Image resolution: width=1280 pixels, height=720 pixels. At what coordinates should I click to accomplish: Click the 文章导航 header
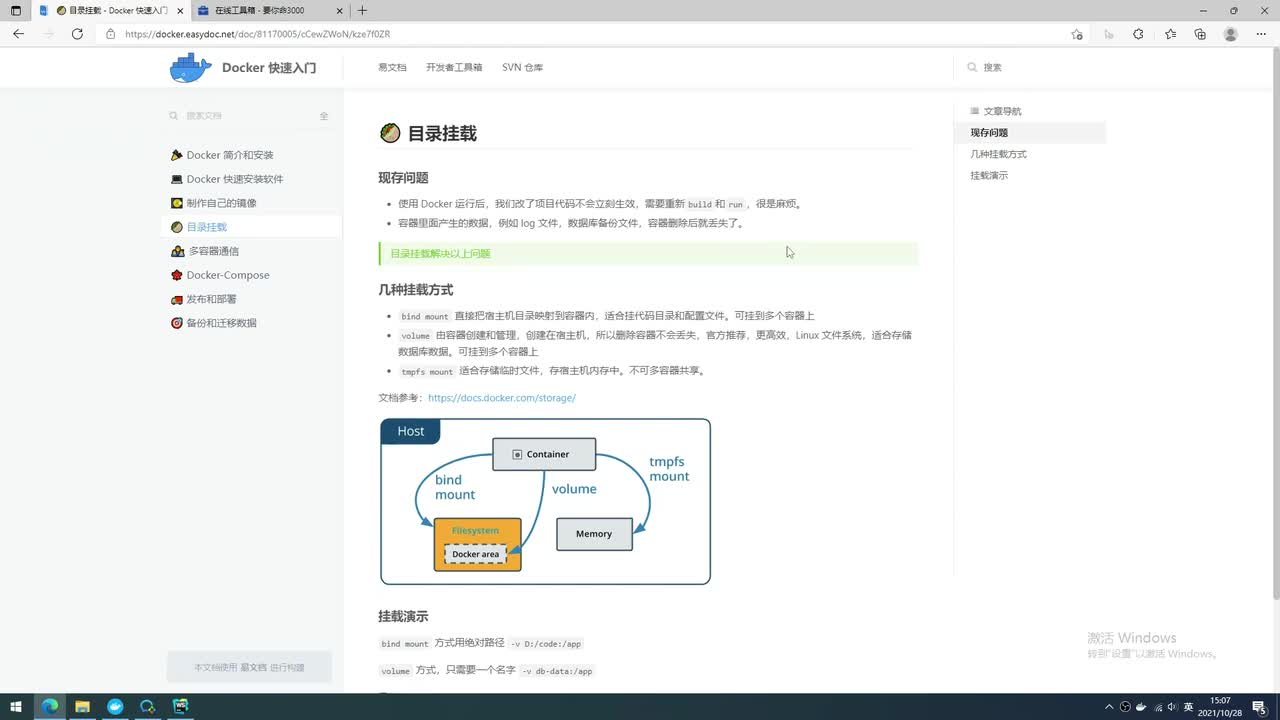pyautogui.click(x=996, y=111)
